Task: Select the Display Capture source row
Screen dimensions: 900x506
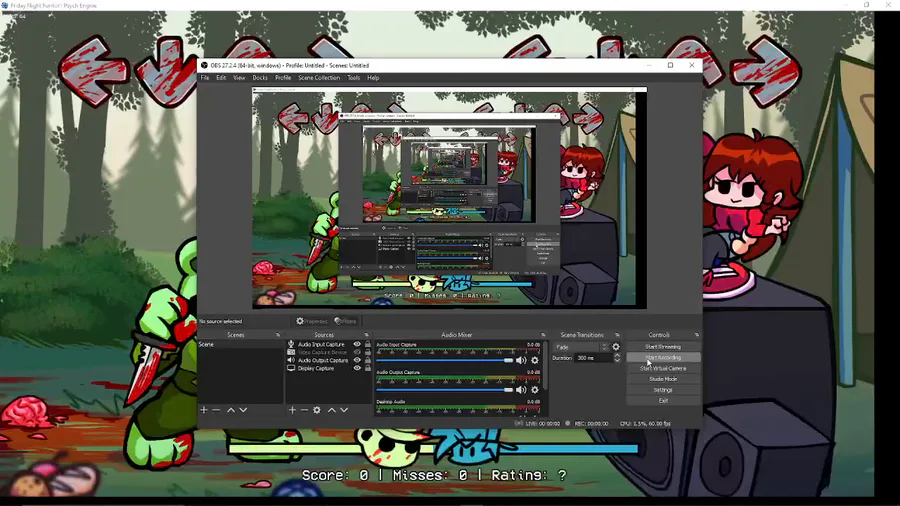Action: pyautogui.click(x=328, y=368)
